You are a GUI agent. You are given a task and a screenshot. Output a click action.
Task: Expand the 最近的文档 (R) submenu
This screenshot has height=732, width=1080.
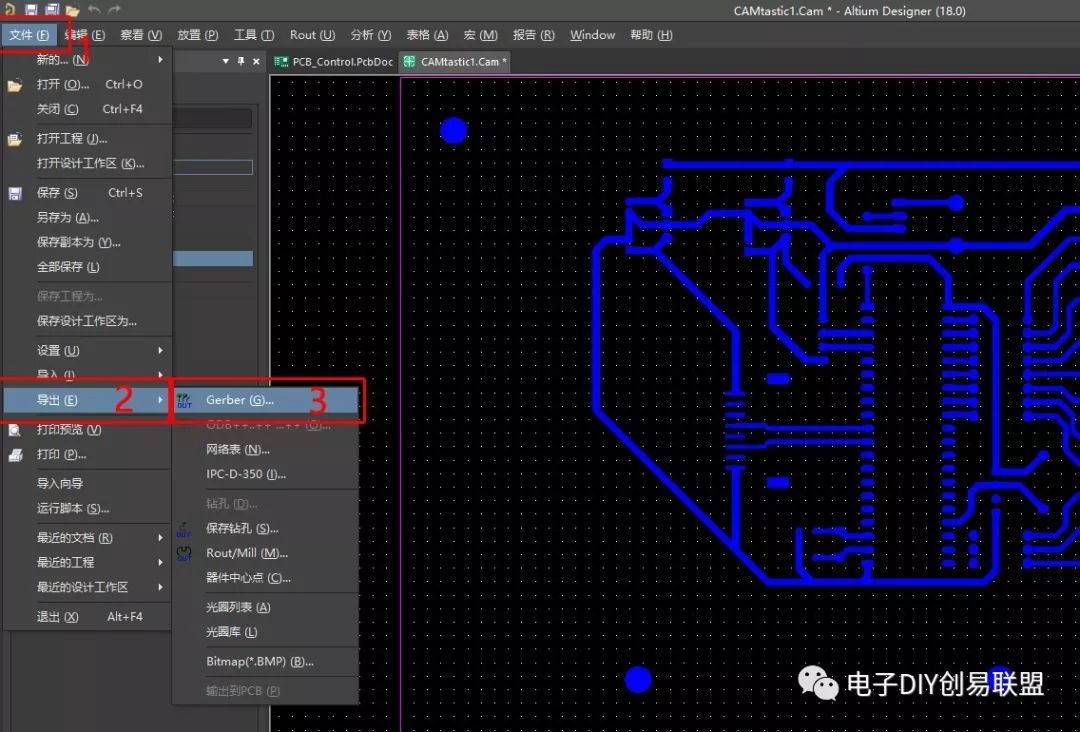point(87,537)
